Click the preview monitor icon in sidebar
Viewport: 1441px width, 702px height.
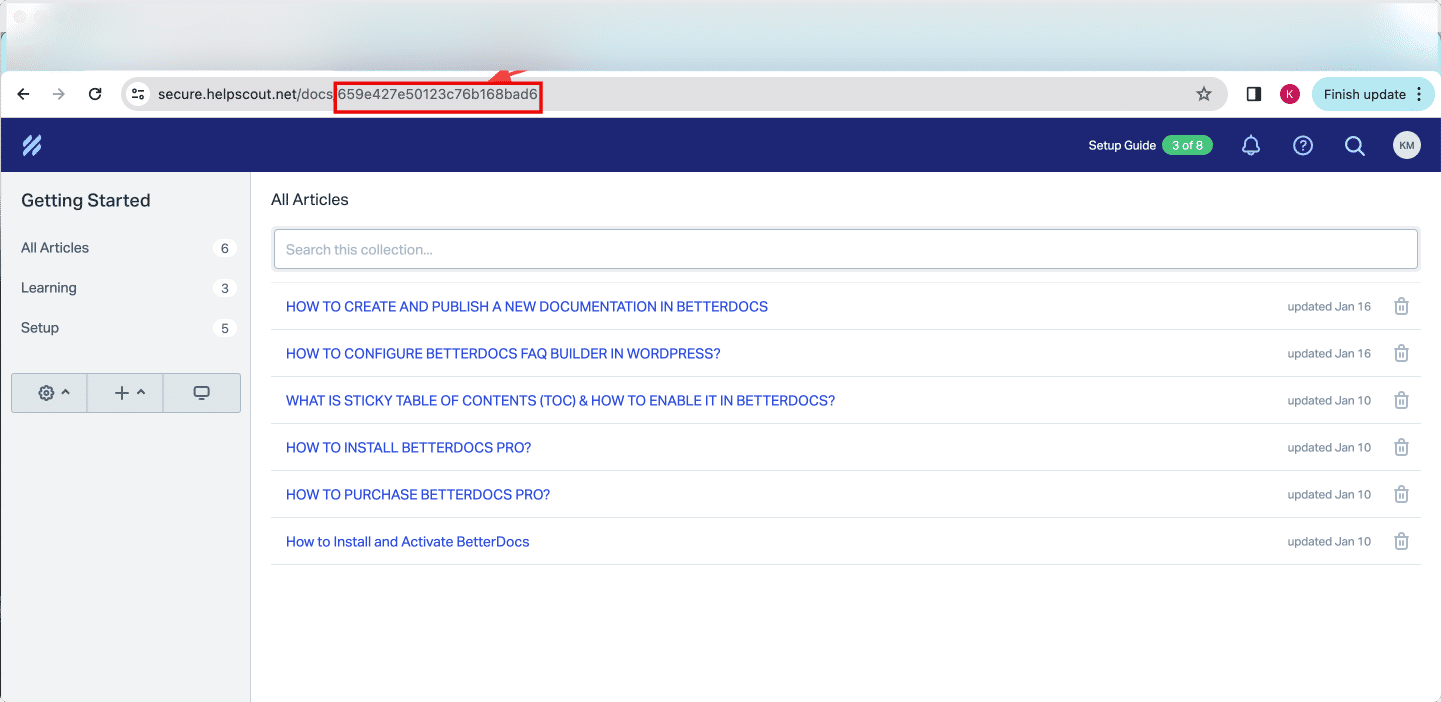[201, 393]
